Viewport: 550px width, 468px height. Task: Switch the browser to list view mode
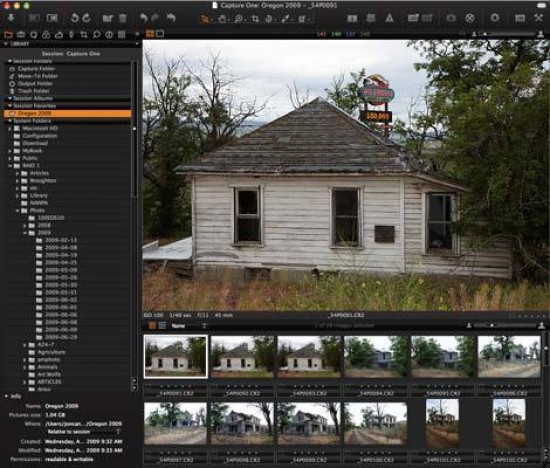[x=162, y=326]
